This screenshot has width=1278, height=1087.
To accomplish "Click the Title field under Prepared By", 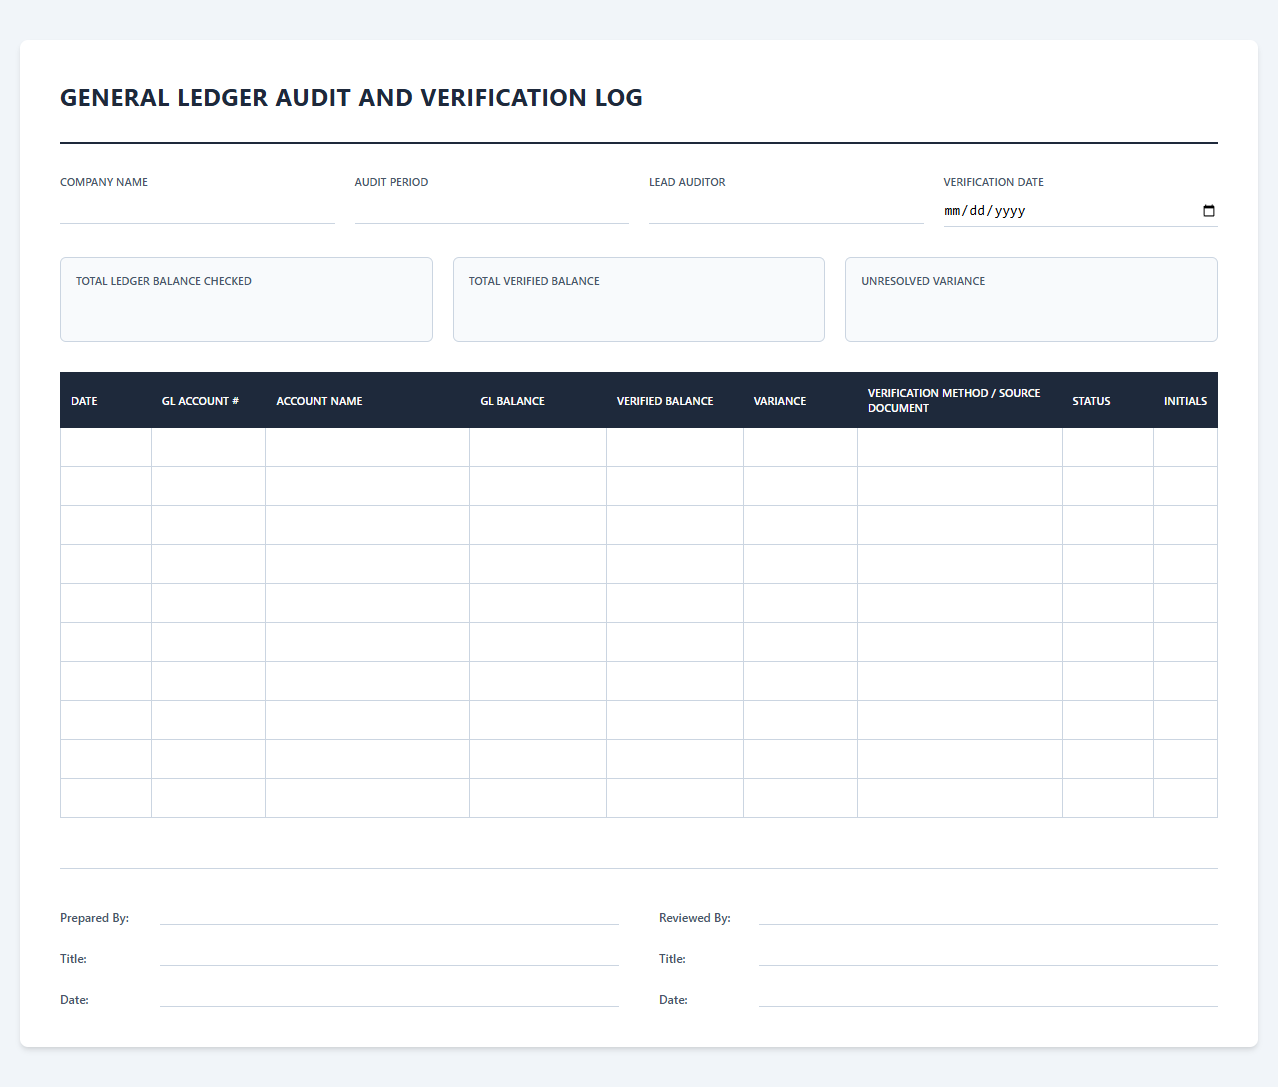I will (x=389, y=956).
